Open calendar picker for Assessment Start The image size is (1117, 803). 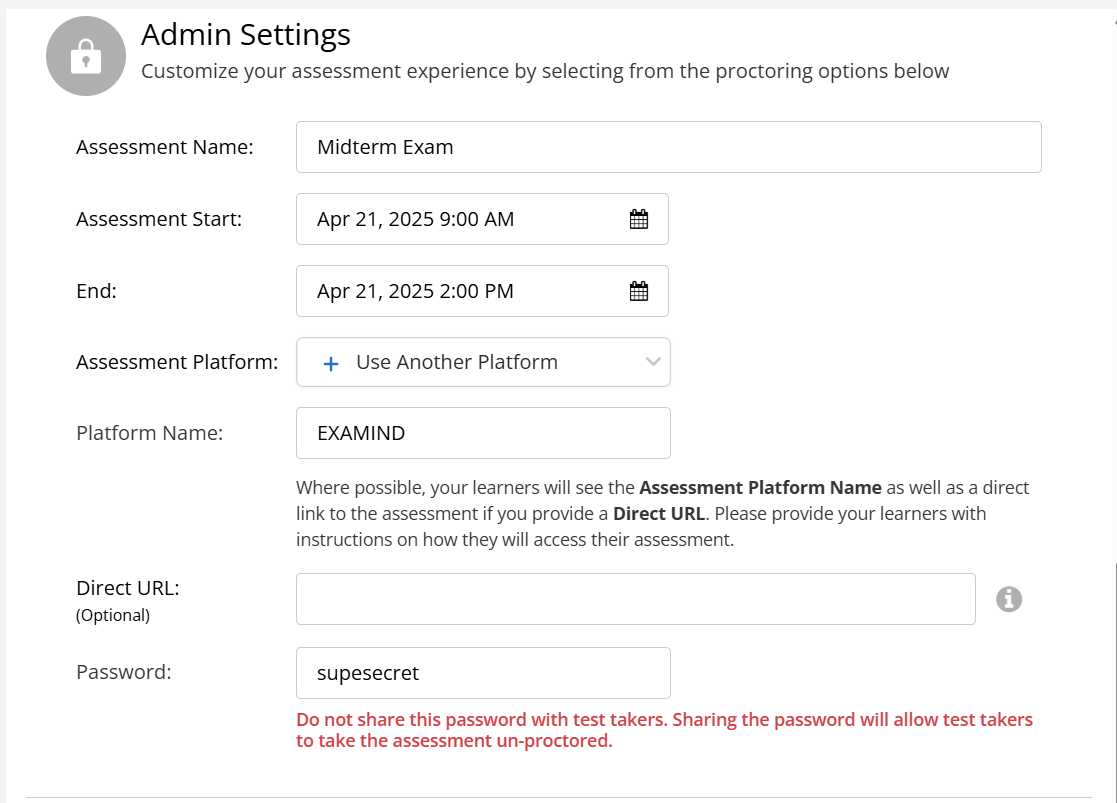click(x=639, y=219)
